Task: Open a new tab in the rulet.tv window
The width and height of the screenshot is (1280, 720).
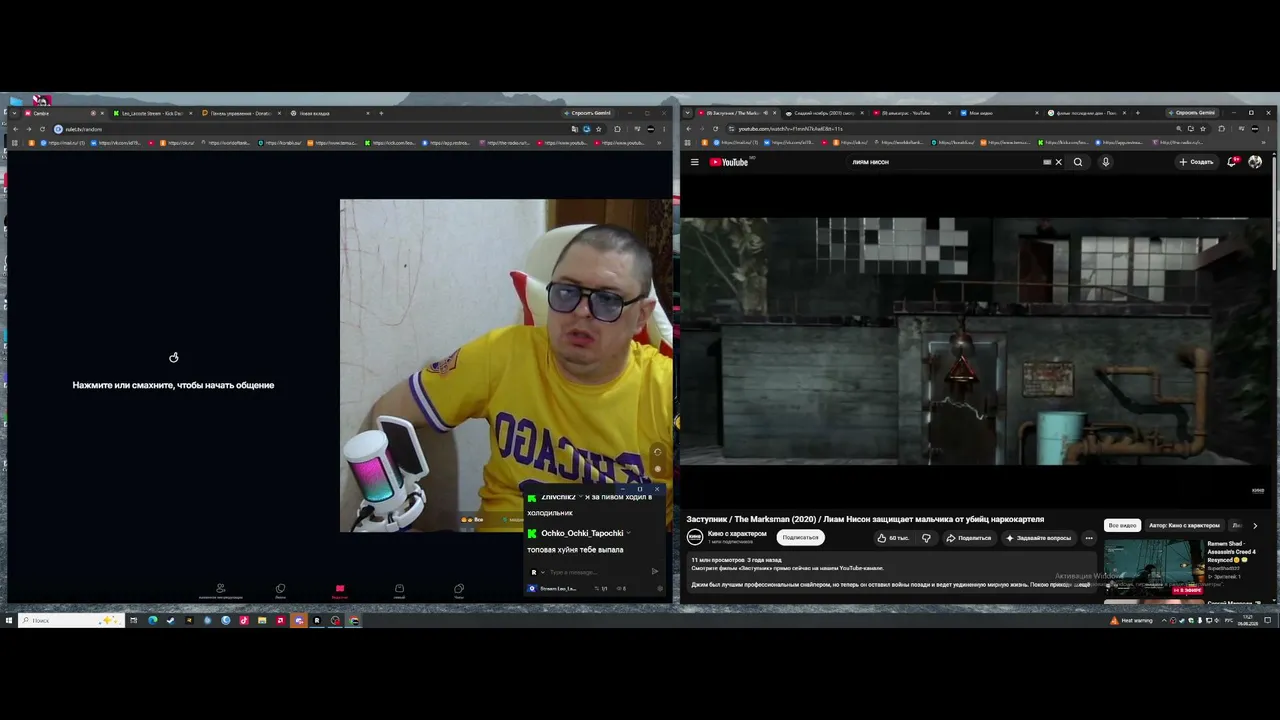Action: click(x=381, y=113)
